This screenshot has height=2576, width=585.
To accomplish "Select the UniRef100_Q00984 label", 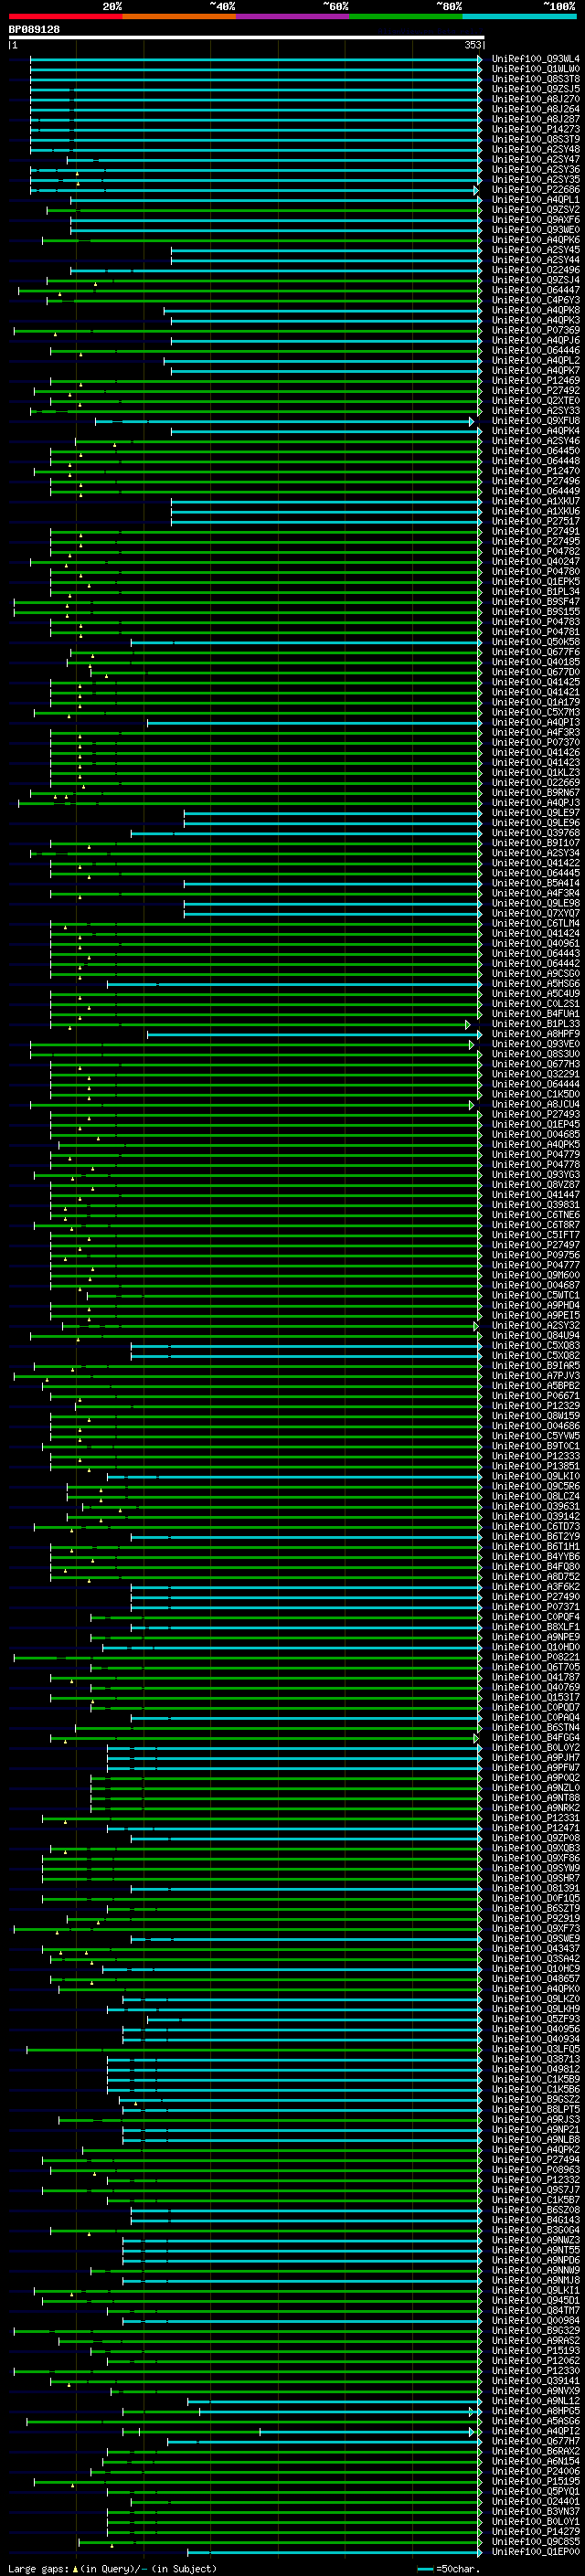I will [x=535, y=2321].
